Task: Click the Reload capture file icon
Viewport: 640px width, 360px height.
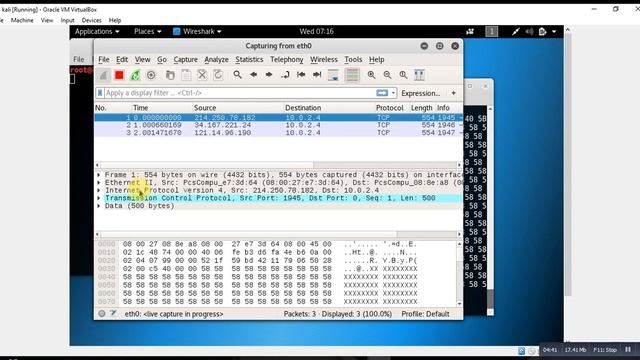Action: 218,75
